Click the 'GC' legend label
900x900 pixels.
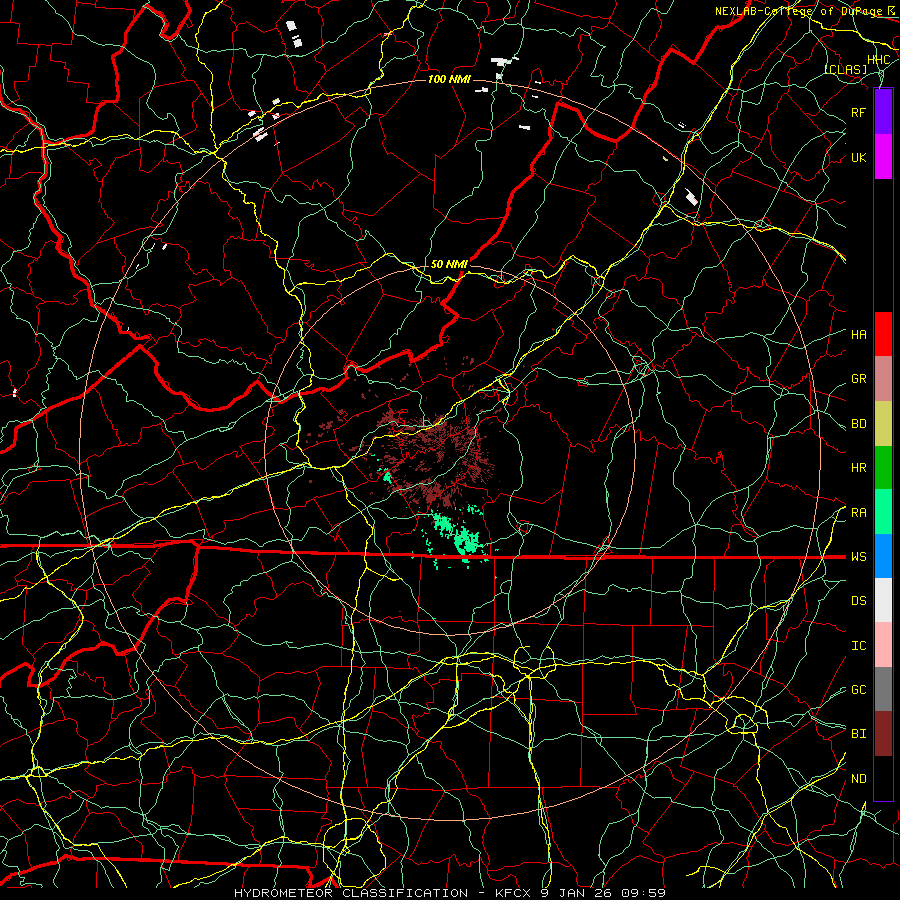click(858, 690)
